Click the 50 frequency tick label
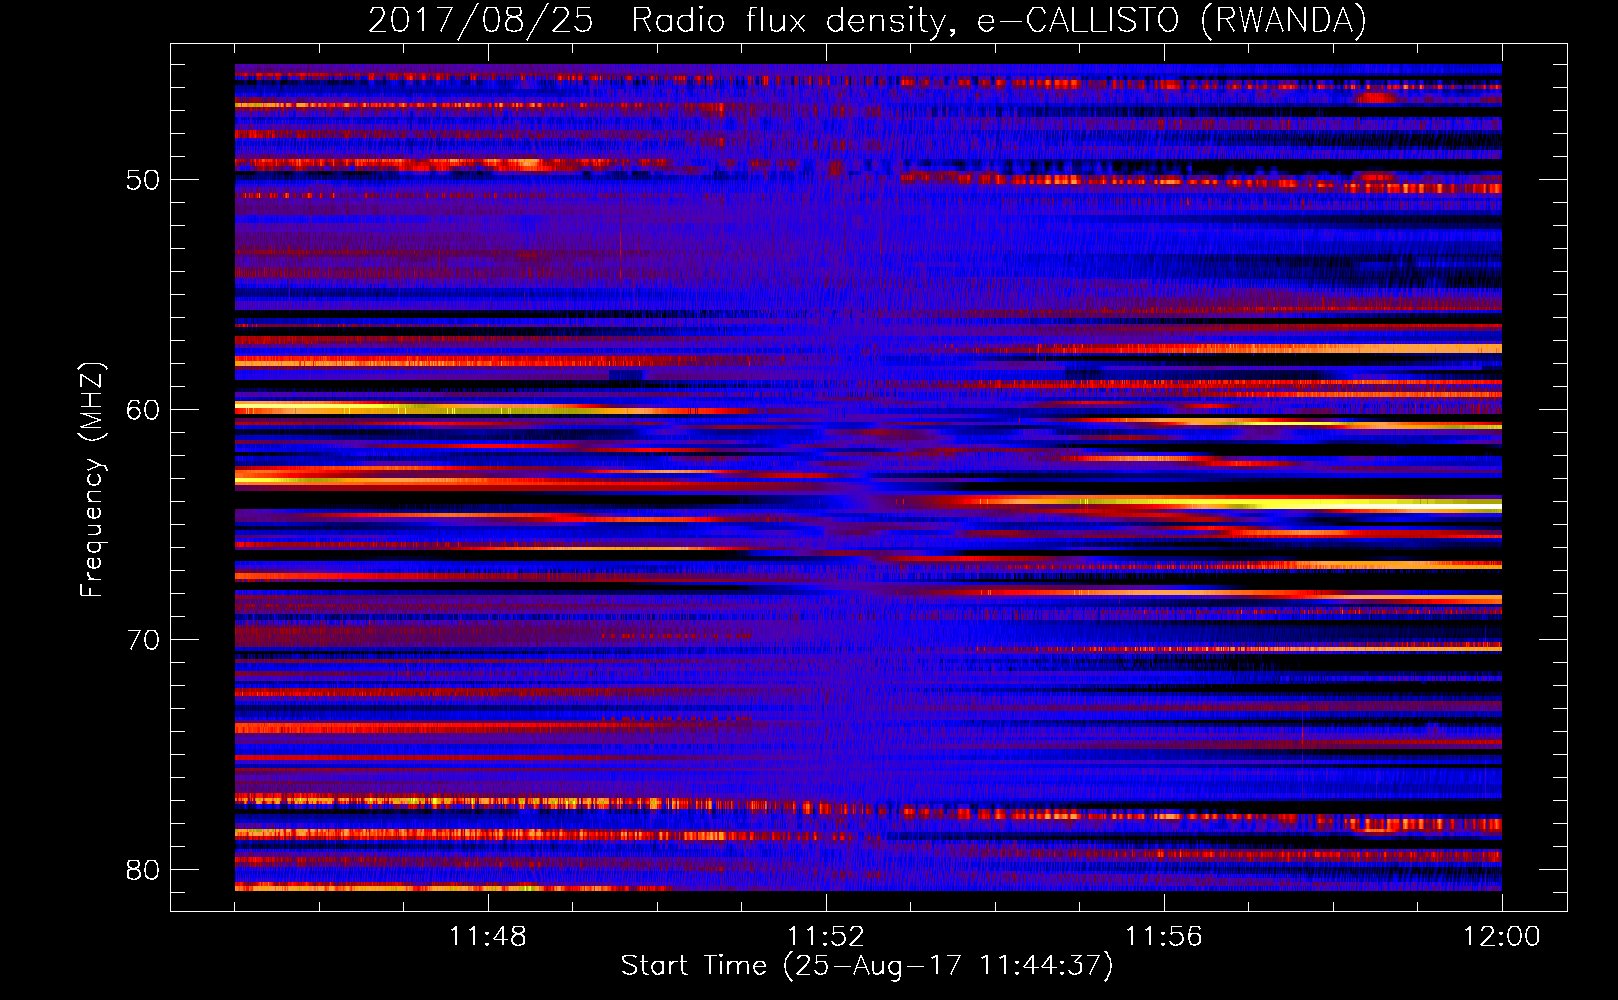This screenshot has height=1000, width=1618. pos(143,181)
